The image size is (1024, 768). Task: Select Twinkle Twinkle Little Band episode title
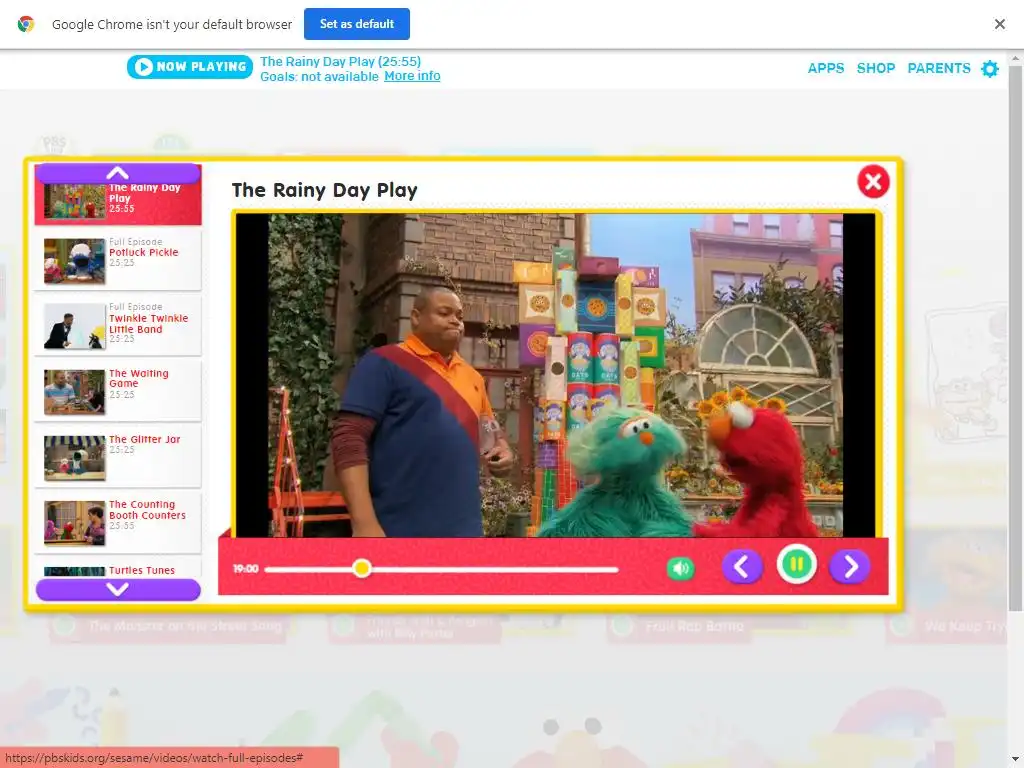(148, 323)
